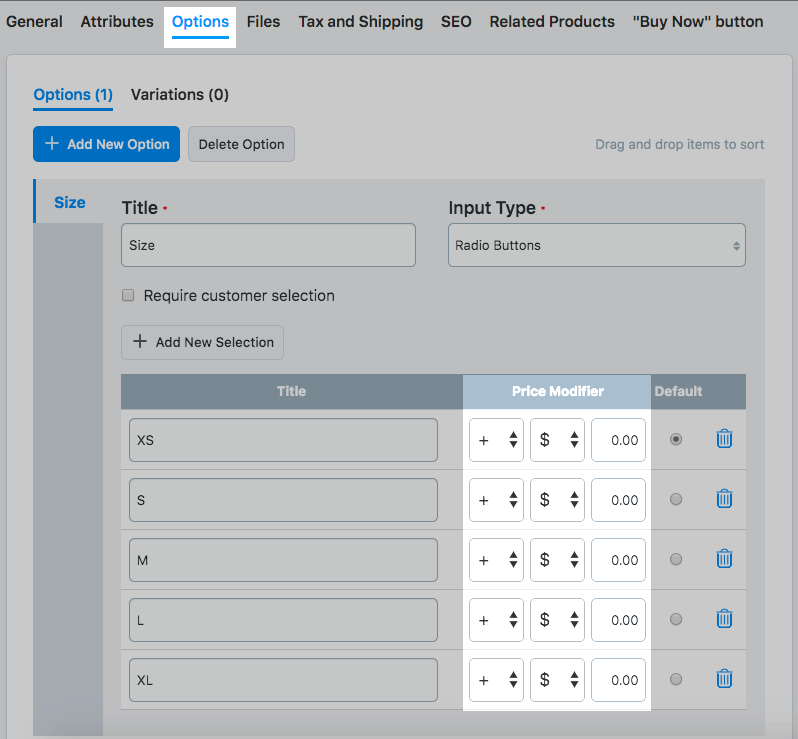Delete the XS size selection via trash icon
798x739 pixels.
(725, 439)
